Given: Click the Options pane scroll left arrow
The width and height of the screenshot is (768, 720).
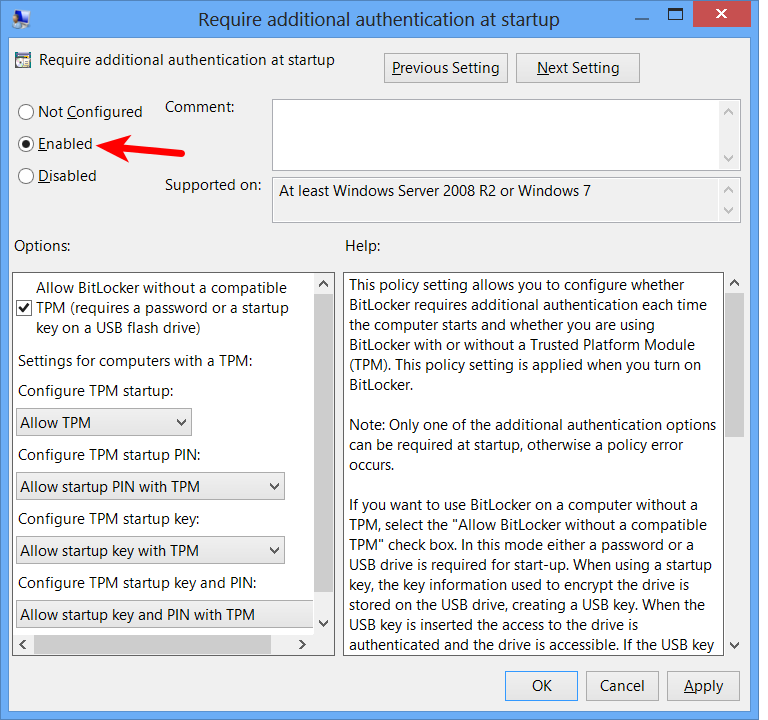Looking at the screenshot, I should pos(23,644).
